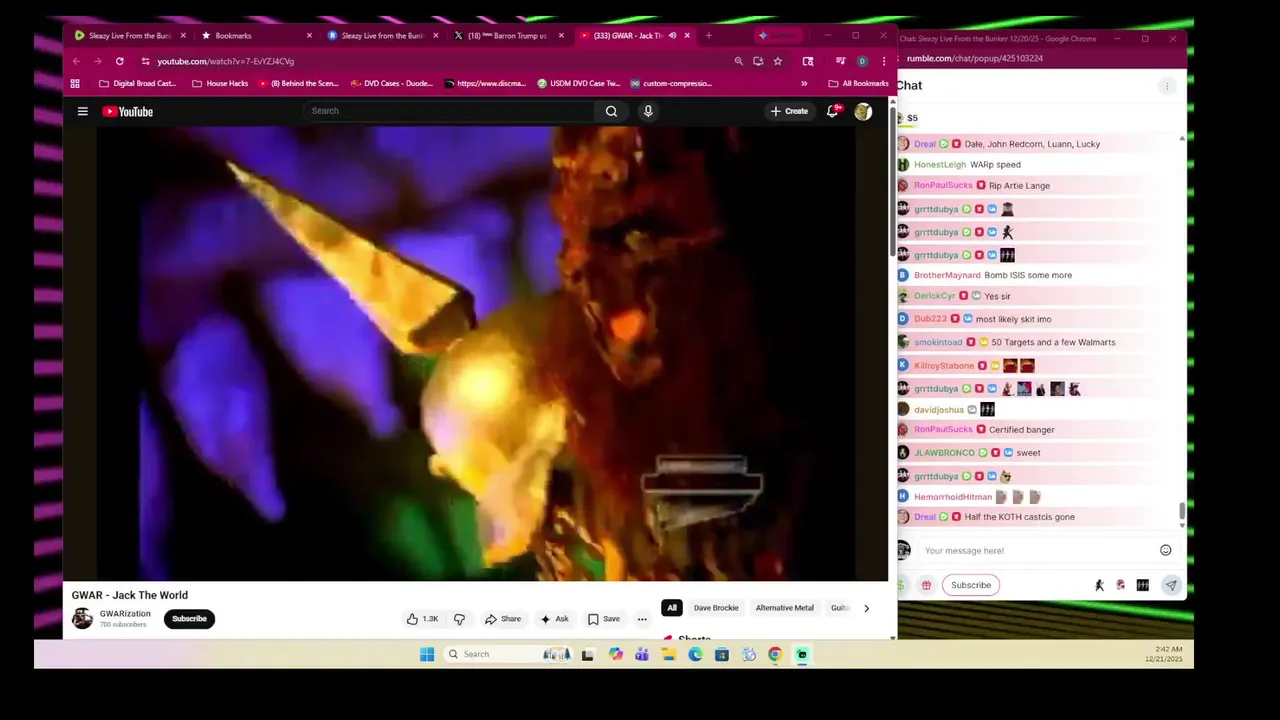Go back in browser history
This screenshot has height=720, width=1280.
click(x=76, y=61)
